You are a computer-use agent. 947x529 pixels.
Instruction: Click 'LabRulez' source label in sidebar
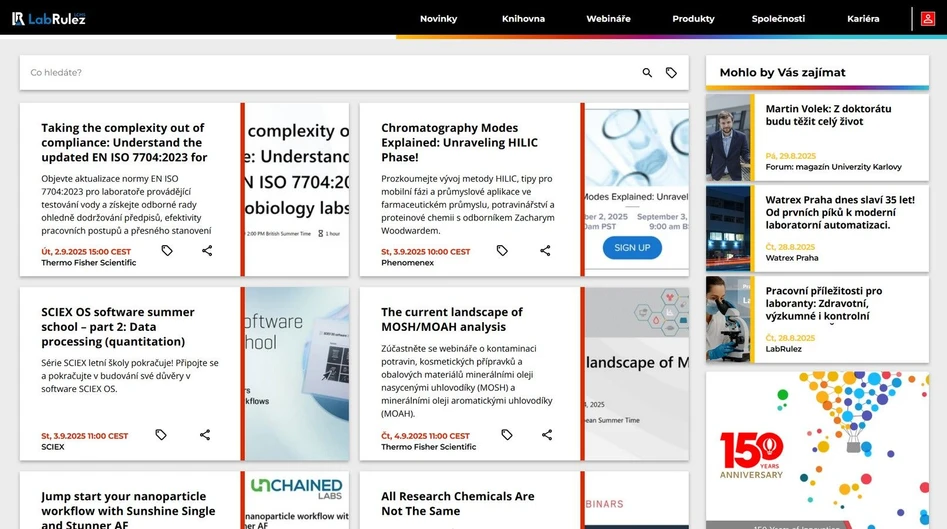pyautogui.click(x=783, y=349)
